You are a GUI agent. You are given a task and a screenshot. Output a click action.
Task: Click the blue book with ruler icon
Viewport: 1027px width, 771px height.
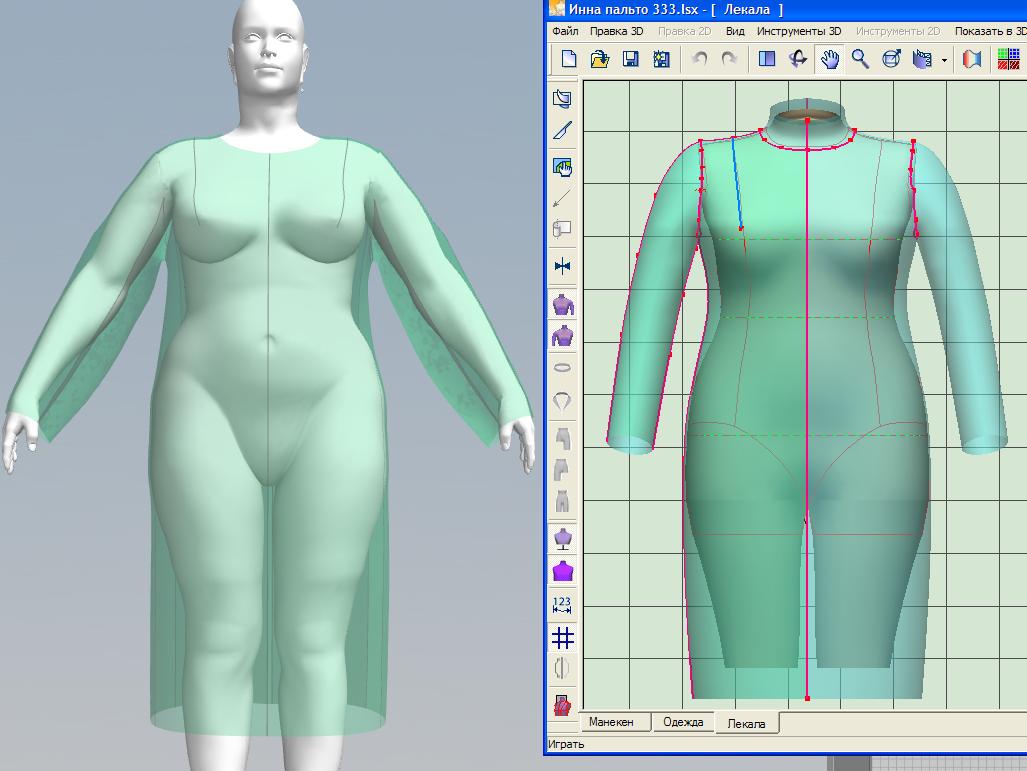click(x=922, y=59)
